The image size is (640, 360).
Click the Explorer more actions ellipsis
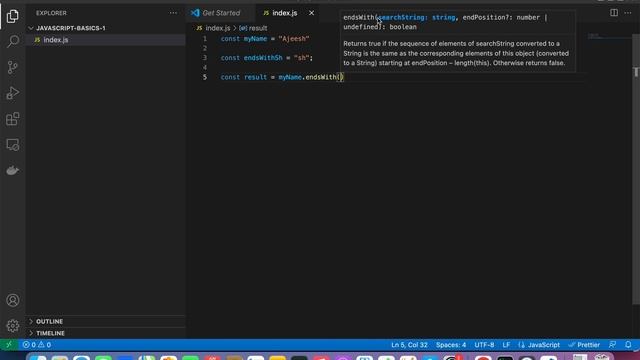click(x=173, y=13)
